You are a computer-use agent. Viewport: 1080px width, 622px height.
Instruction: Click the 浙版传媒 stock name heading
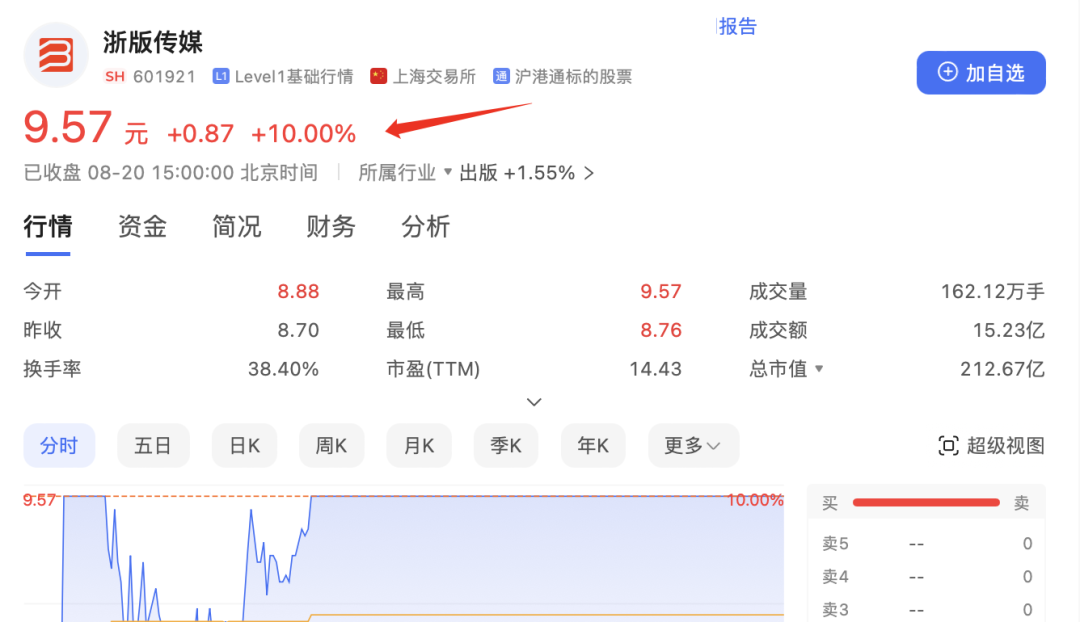click(x=153, y=42)
